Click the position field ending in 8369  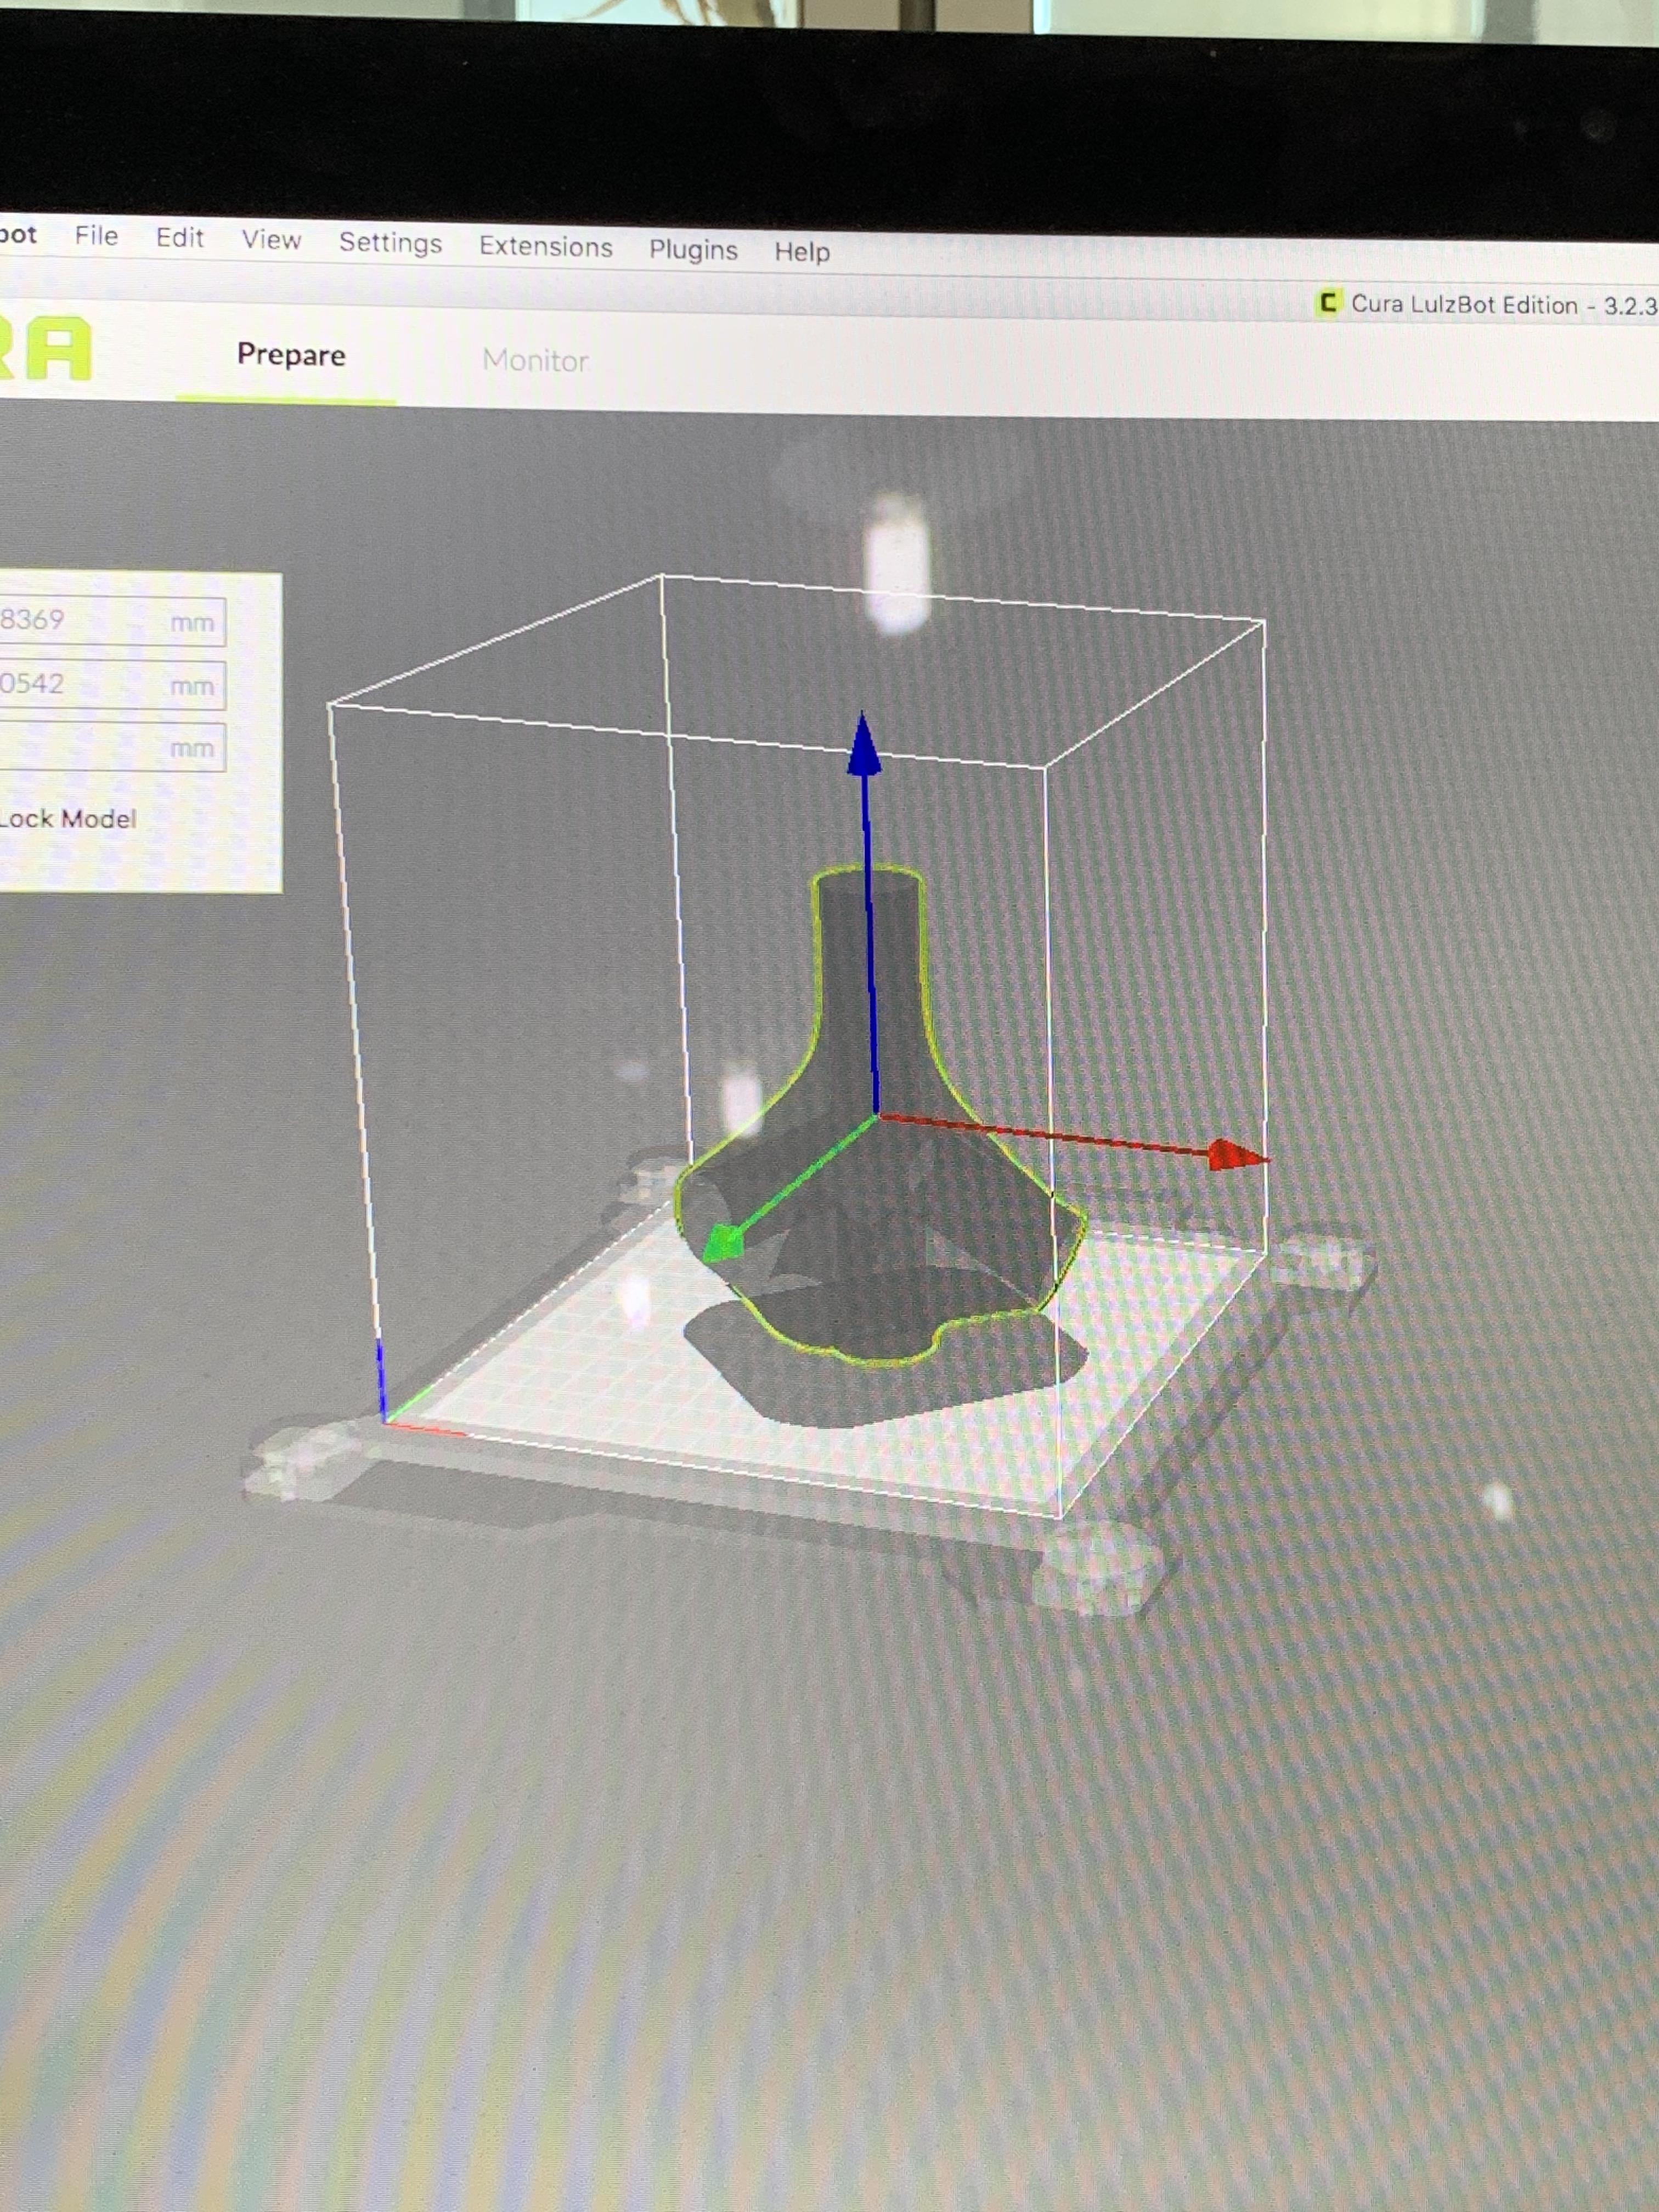point(100,621)
